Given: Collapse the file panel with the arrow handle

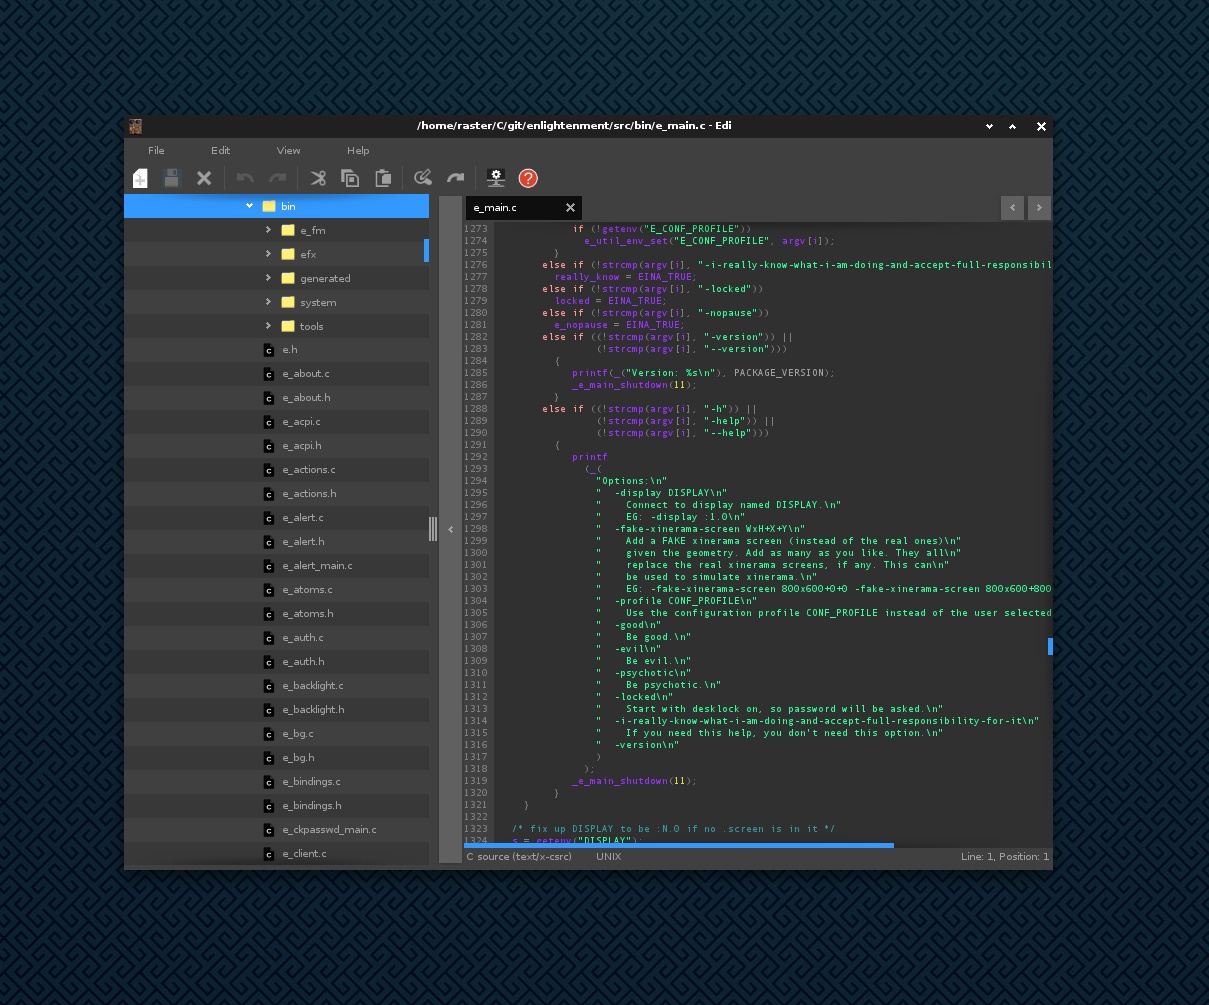Looking at the screenshot, I should (451, 529).
